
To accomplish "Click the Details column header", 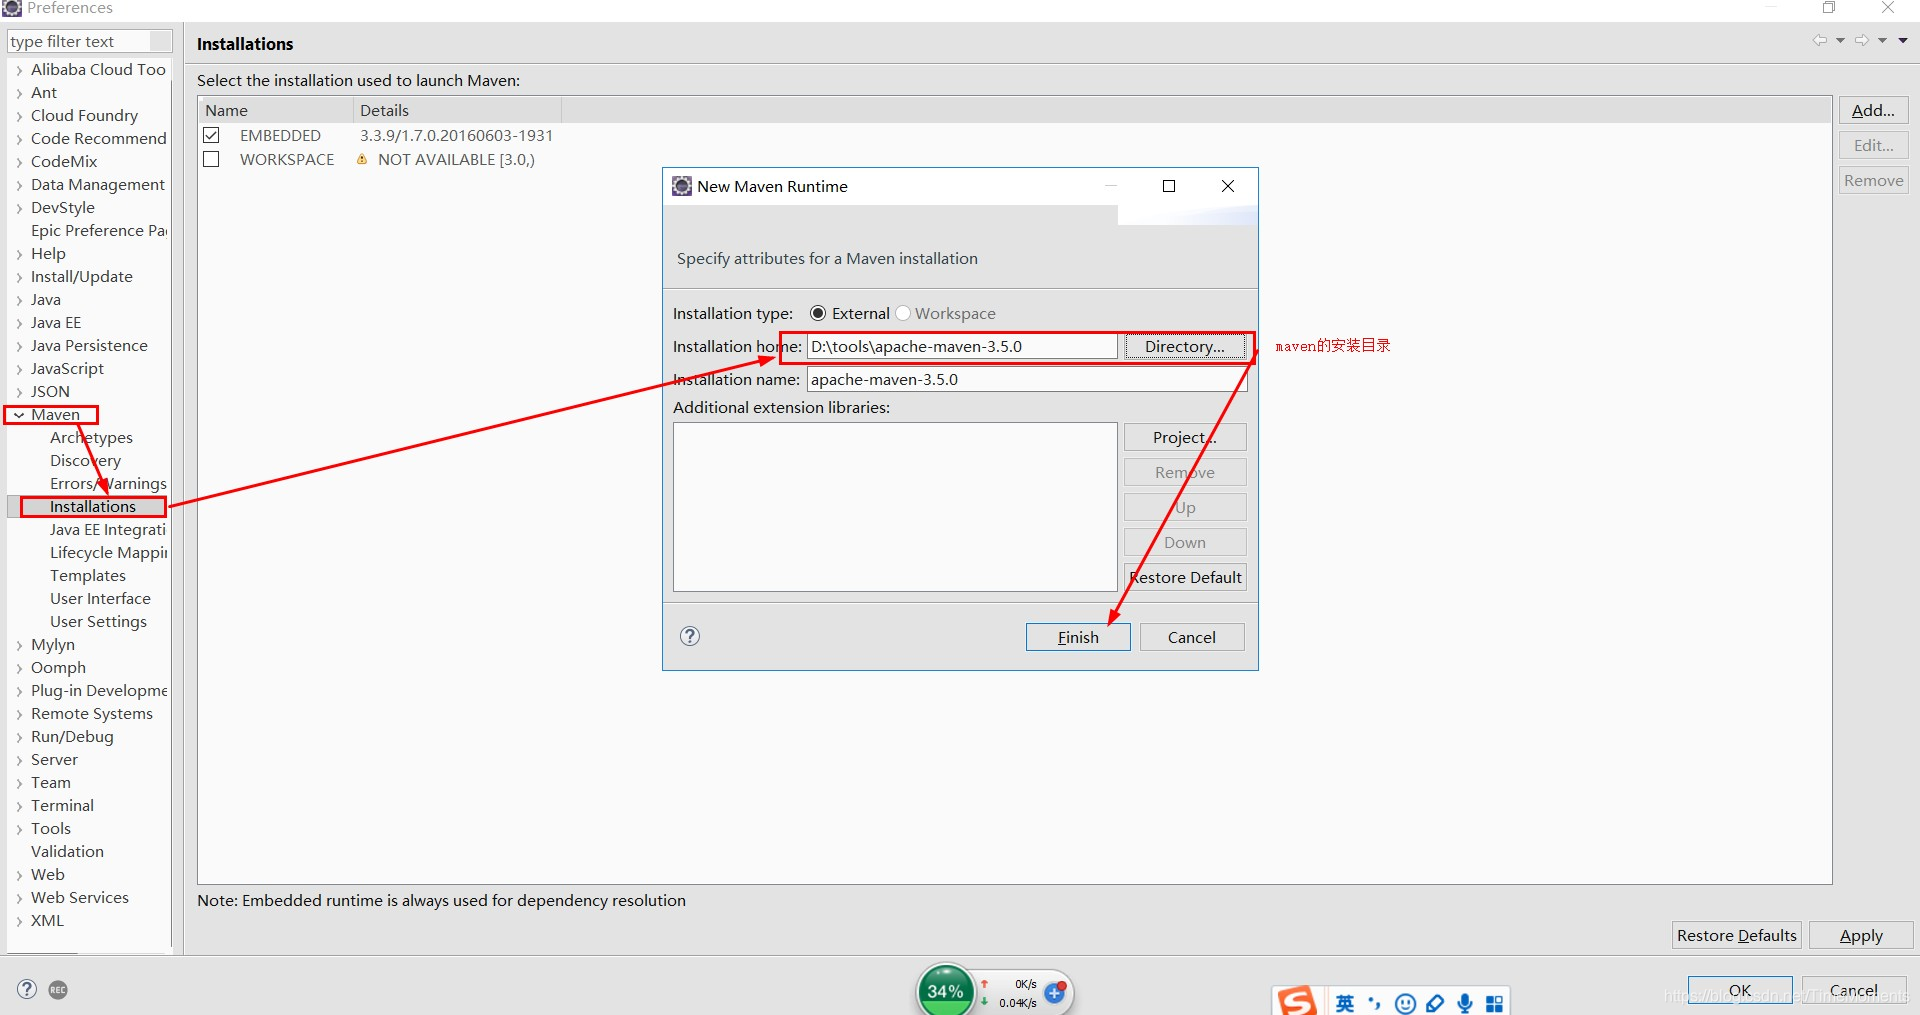I will [457, 110].
